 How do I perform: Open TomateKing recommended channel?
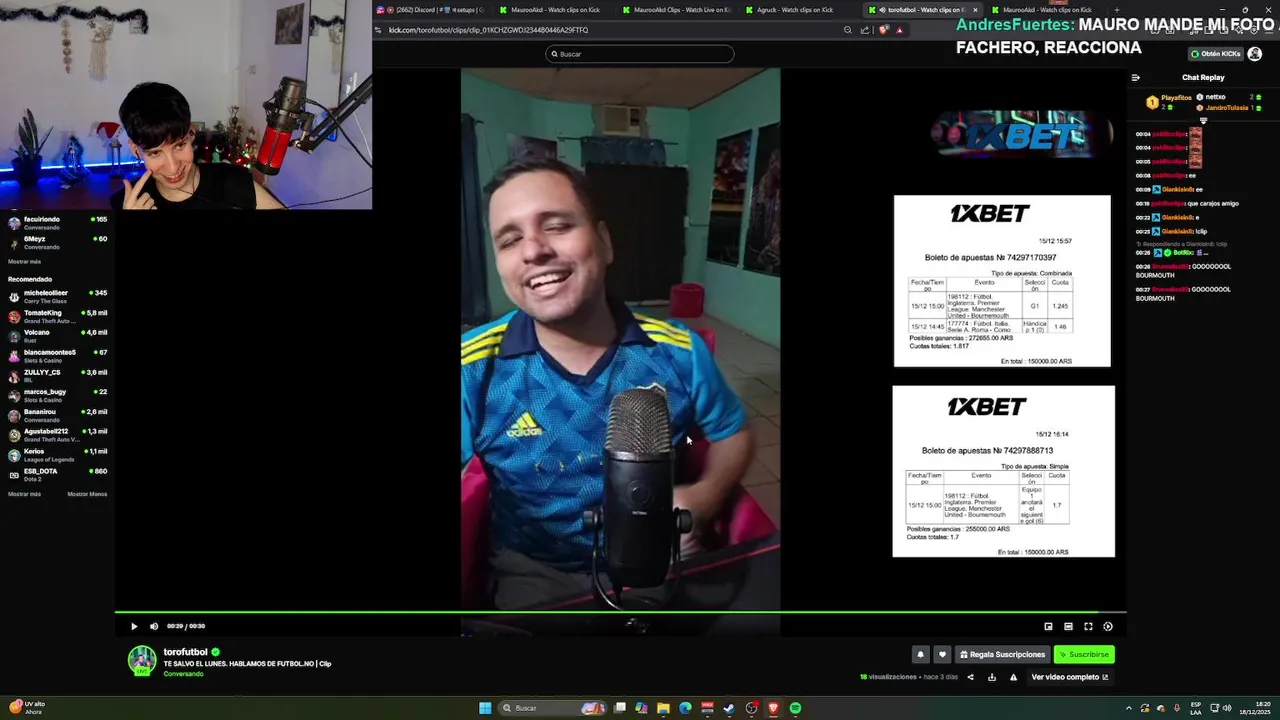(58, 317)
